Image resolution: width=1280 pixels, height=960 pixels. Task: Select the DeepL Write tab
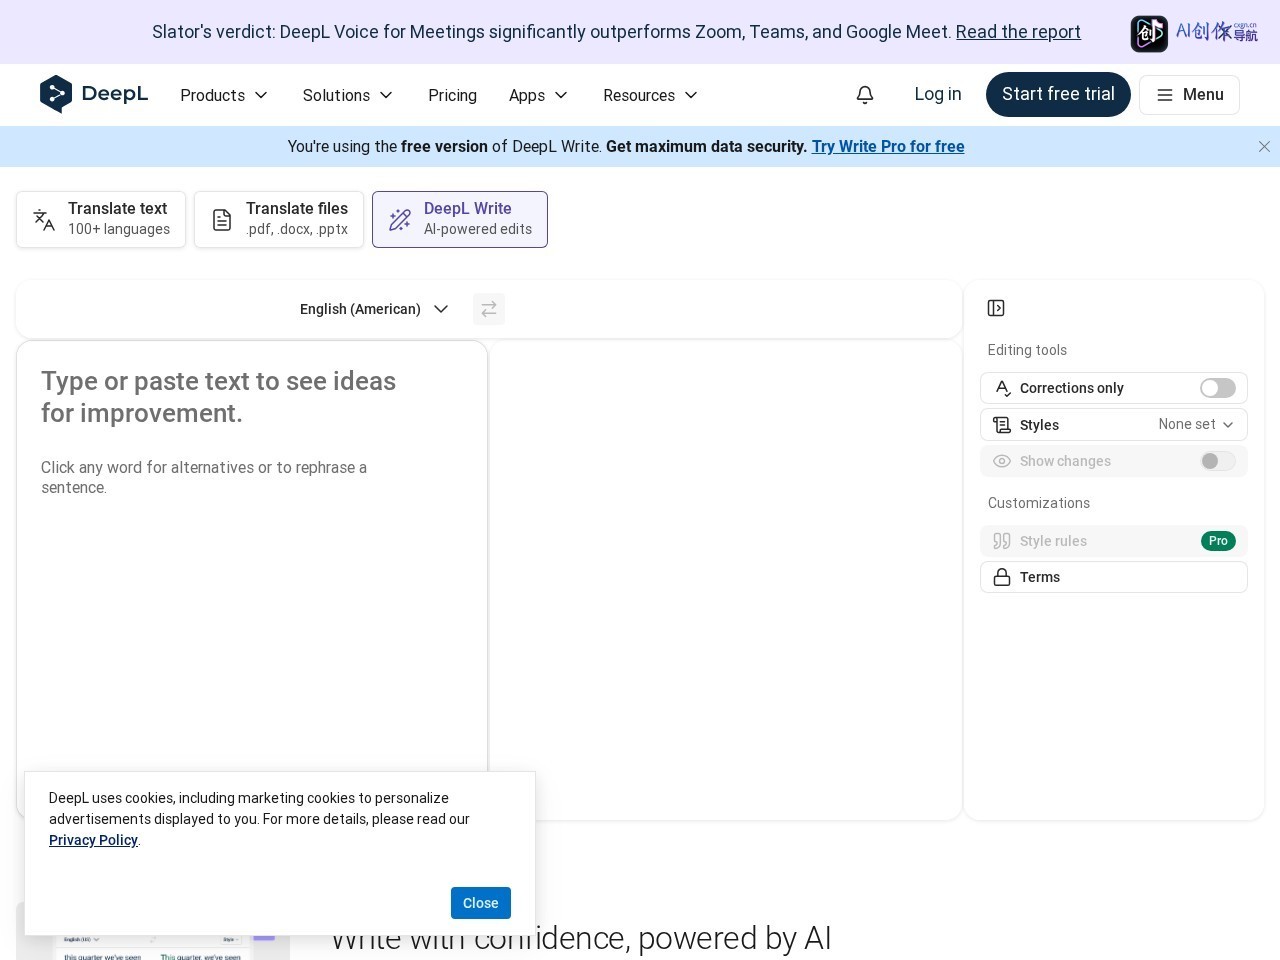pos(460,219)
